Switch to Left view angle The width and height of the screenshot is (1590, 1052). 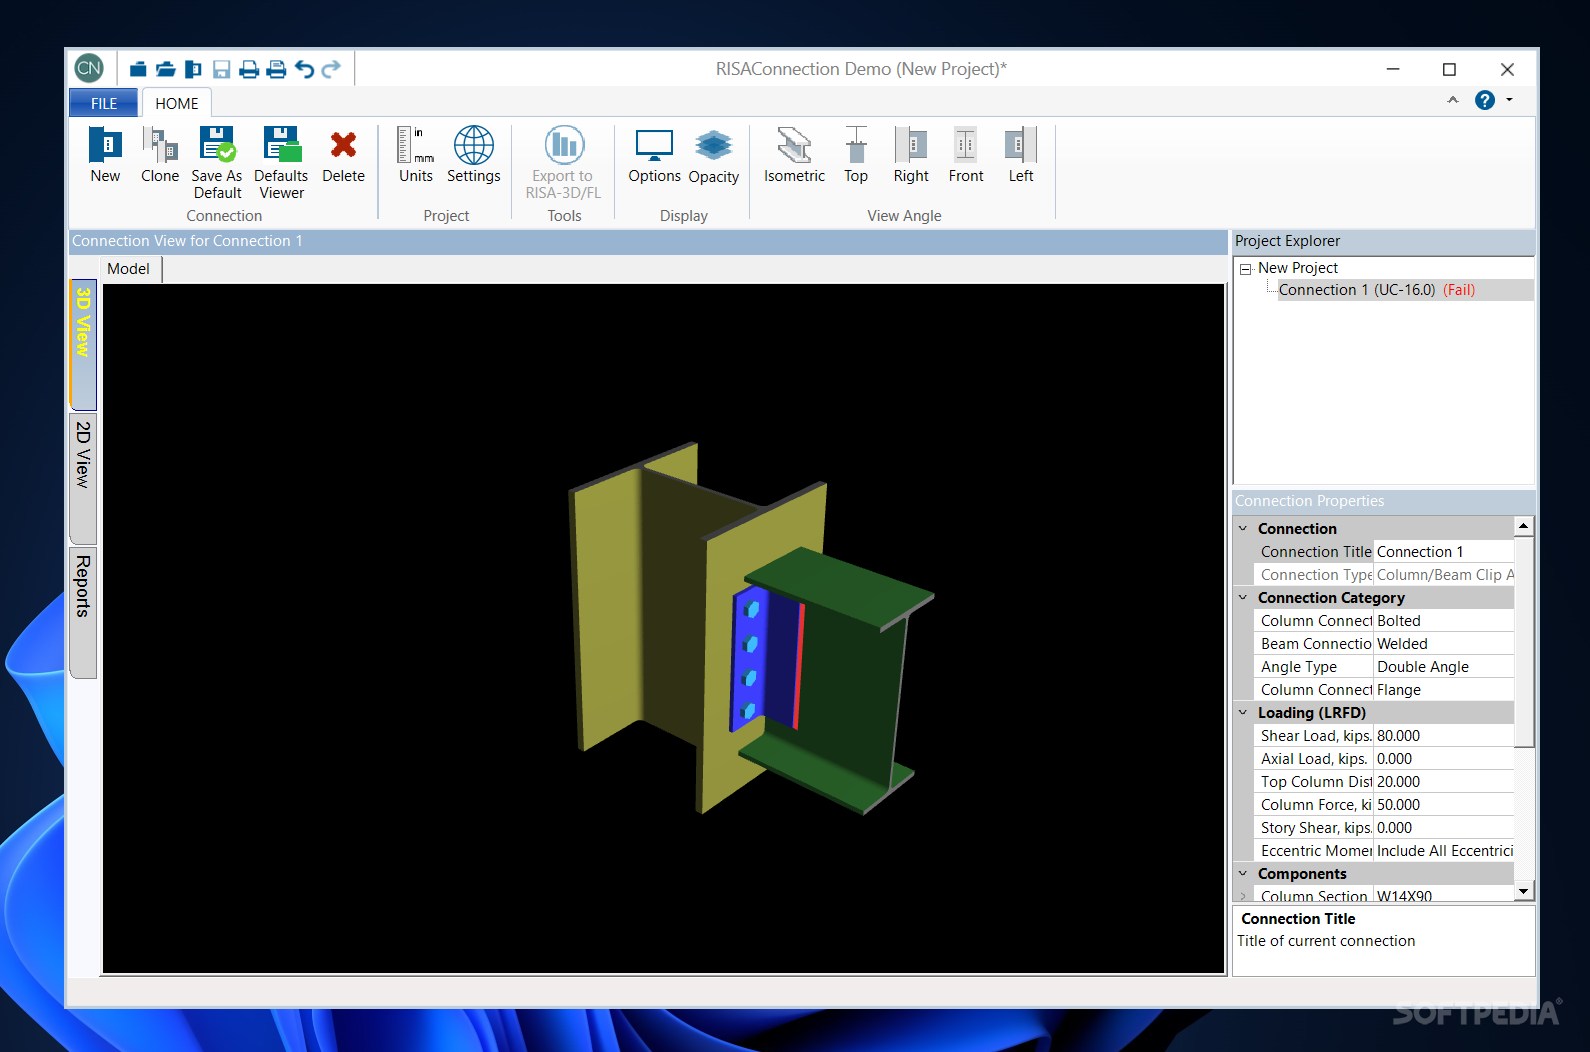pyautogui.click(x=1021, y=155)
